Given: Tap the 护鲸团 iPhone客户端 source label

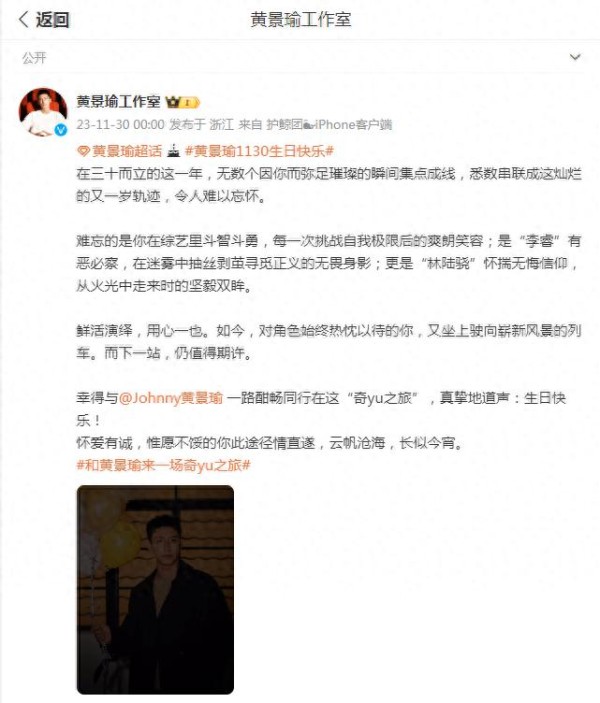Looking at the screenshot, I should tap(329, 124).
